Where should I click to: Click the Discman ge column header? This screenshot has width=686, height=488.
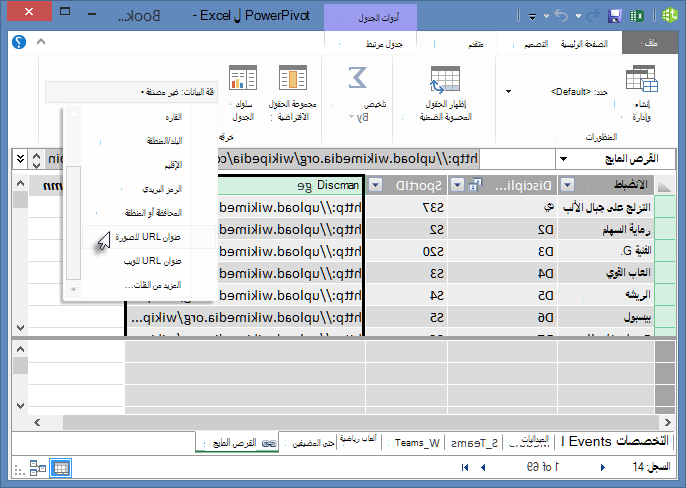pyautogui.click(x=290, y=185)
